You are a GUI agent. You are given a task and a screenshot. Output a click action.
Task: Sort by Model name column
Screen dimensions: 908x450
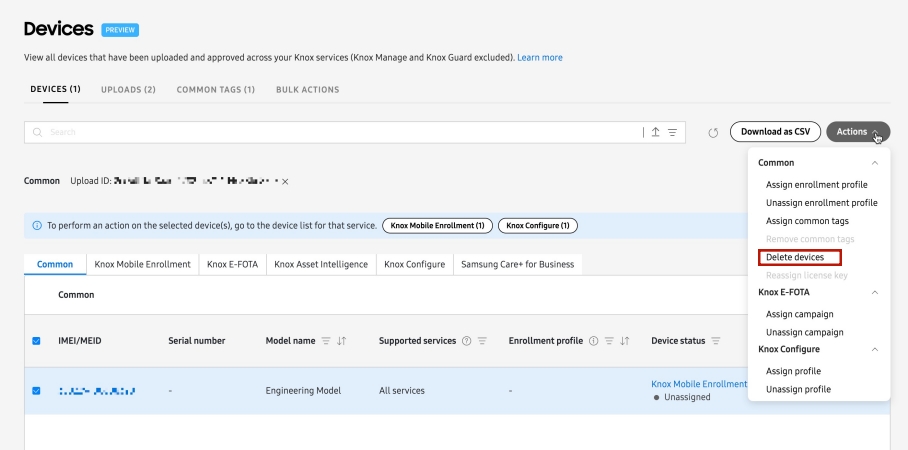(342, 341)
